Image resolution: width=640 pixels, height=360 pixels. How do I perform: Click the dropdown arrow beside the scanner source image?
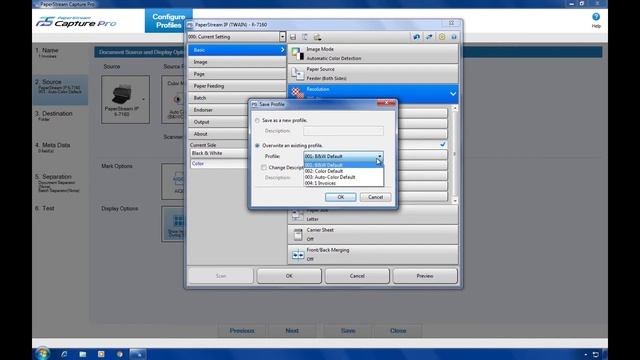click(143, 99)
